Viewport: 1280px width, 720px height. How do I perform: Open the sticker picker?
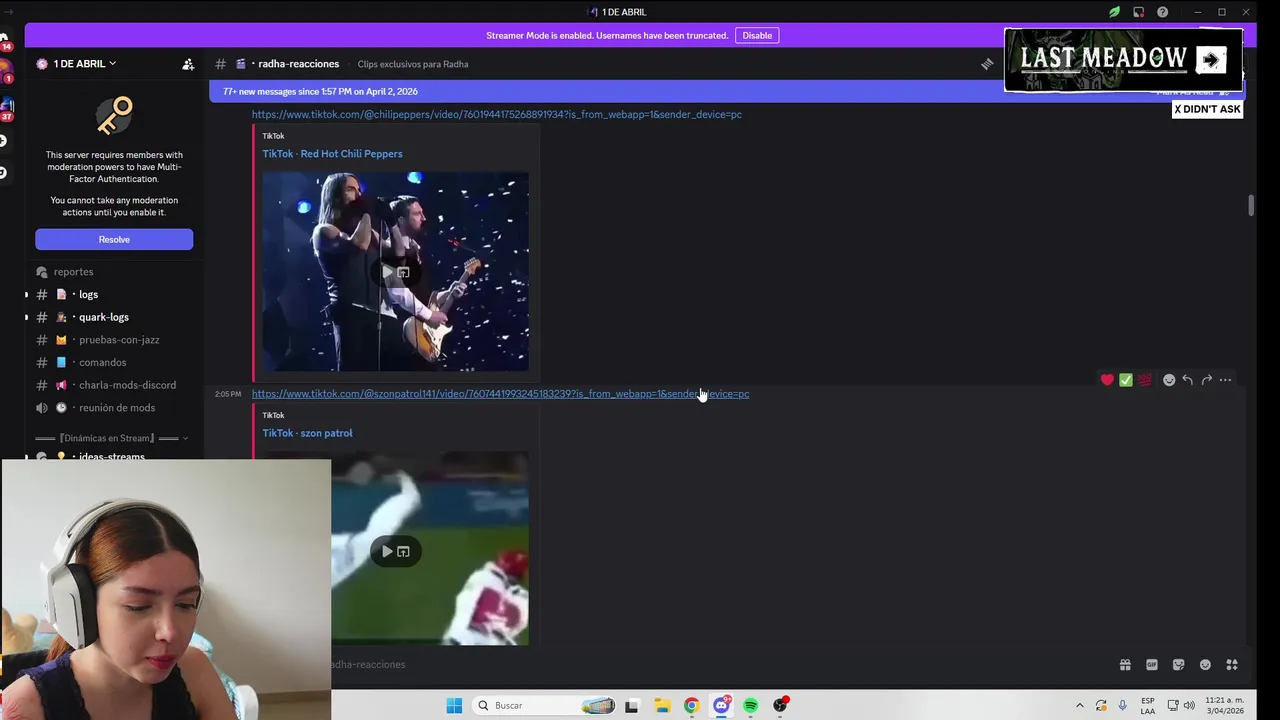coord(1178,665)
